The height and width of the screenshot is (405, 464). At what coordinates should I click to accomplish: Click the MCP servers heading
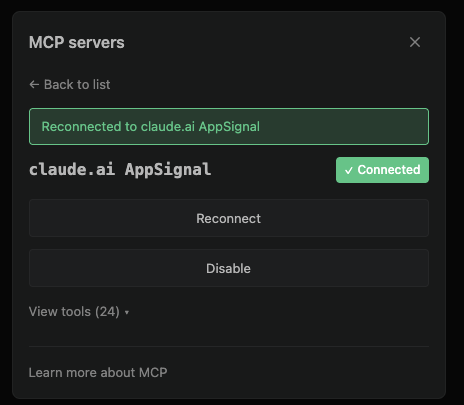(77, 43)
